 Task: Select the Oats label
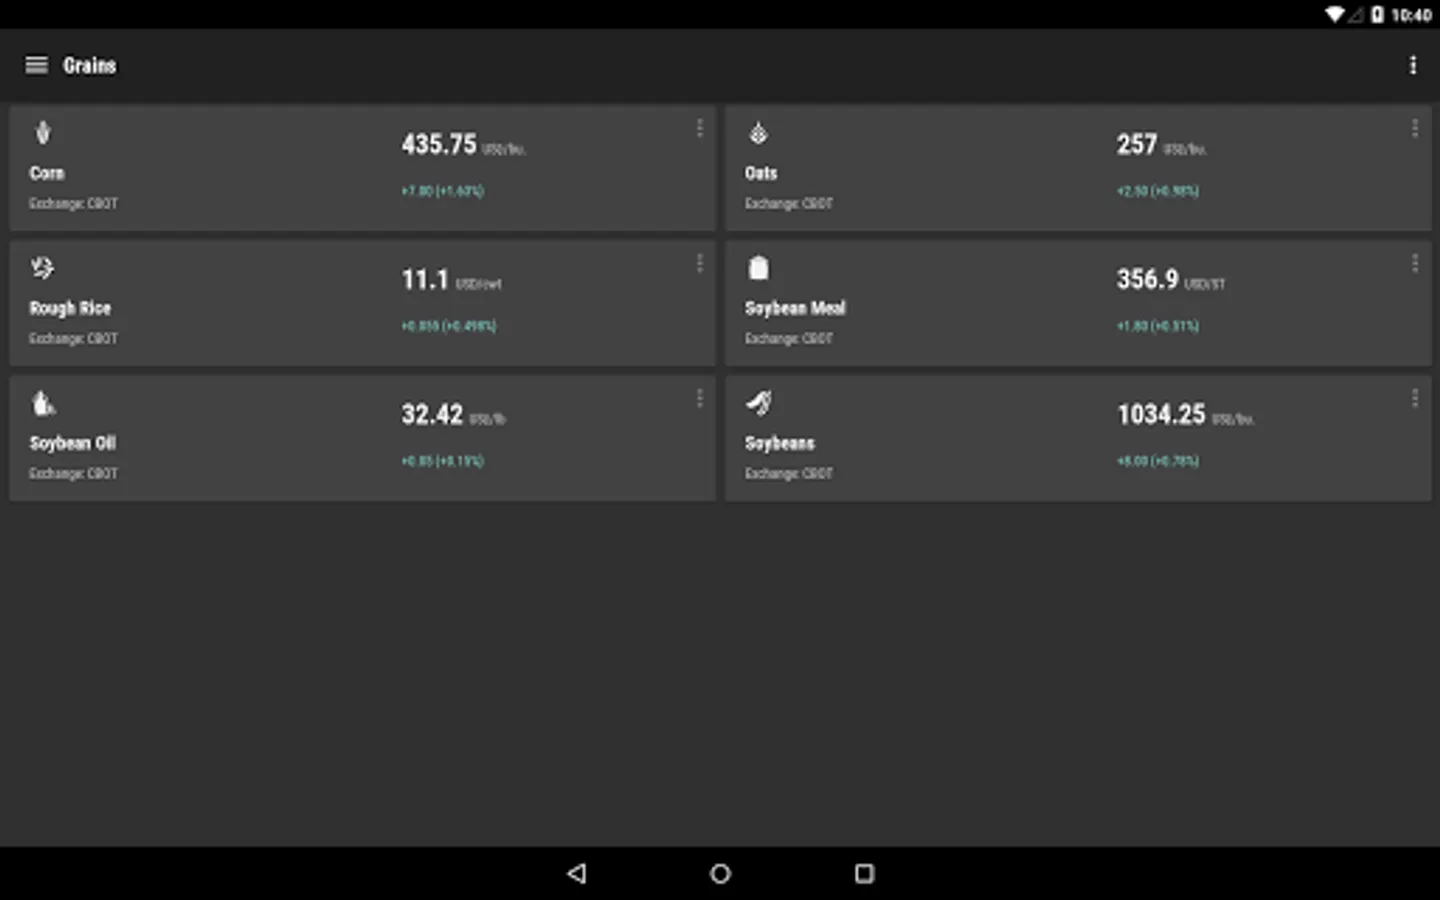[761, 173]
